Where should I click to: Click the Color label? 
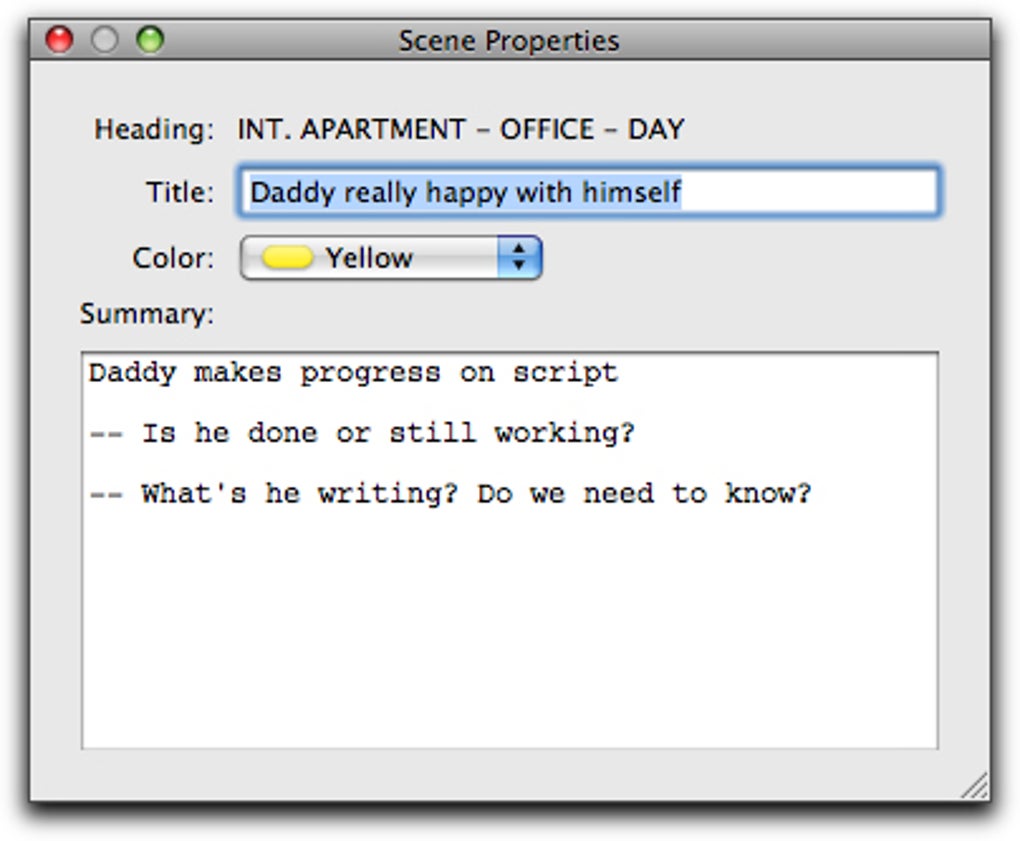173,258
